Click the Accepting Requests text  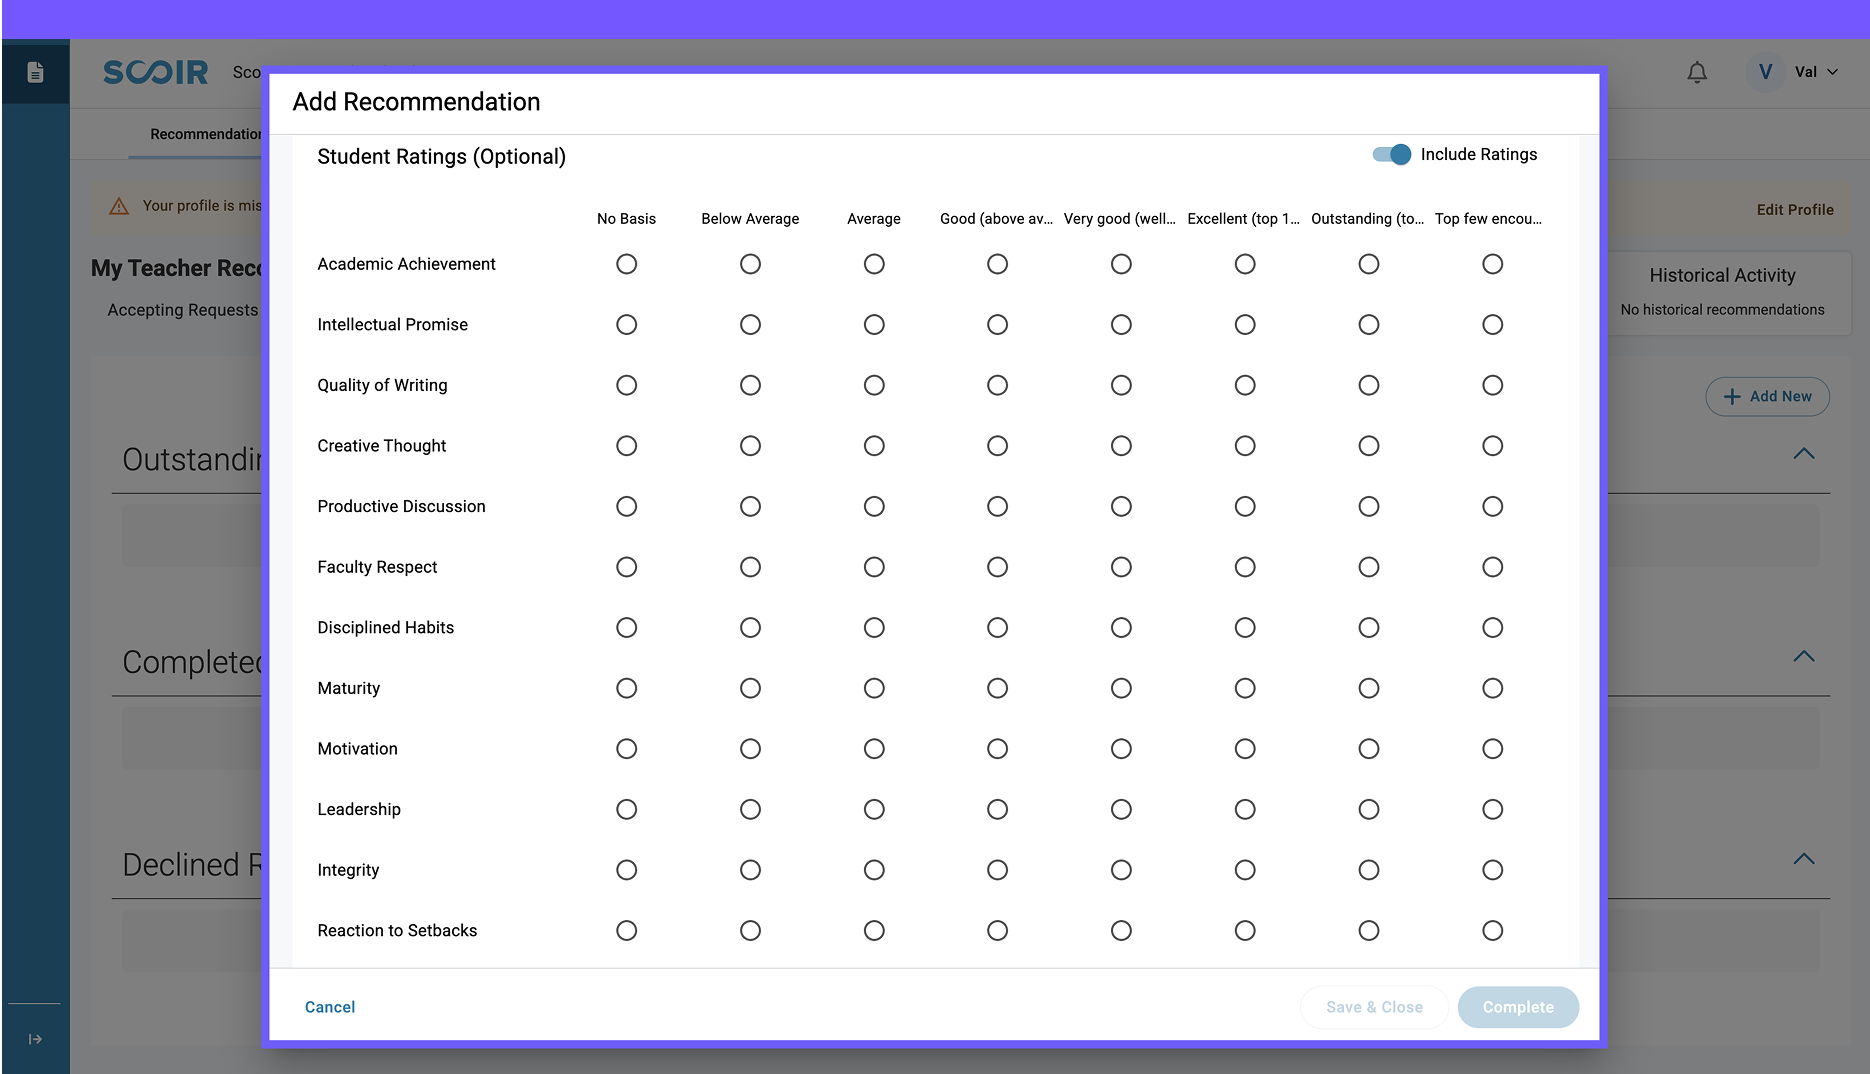183,310
